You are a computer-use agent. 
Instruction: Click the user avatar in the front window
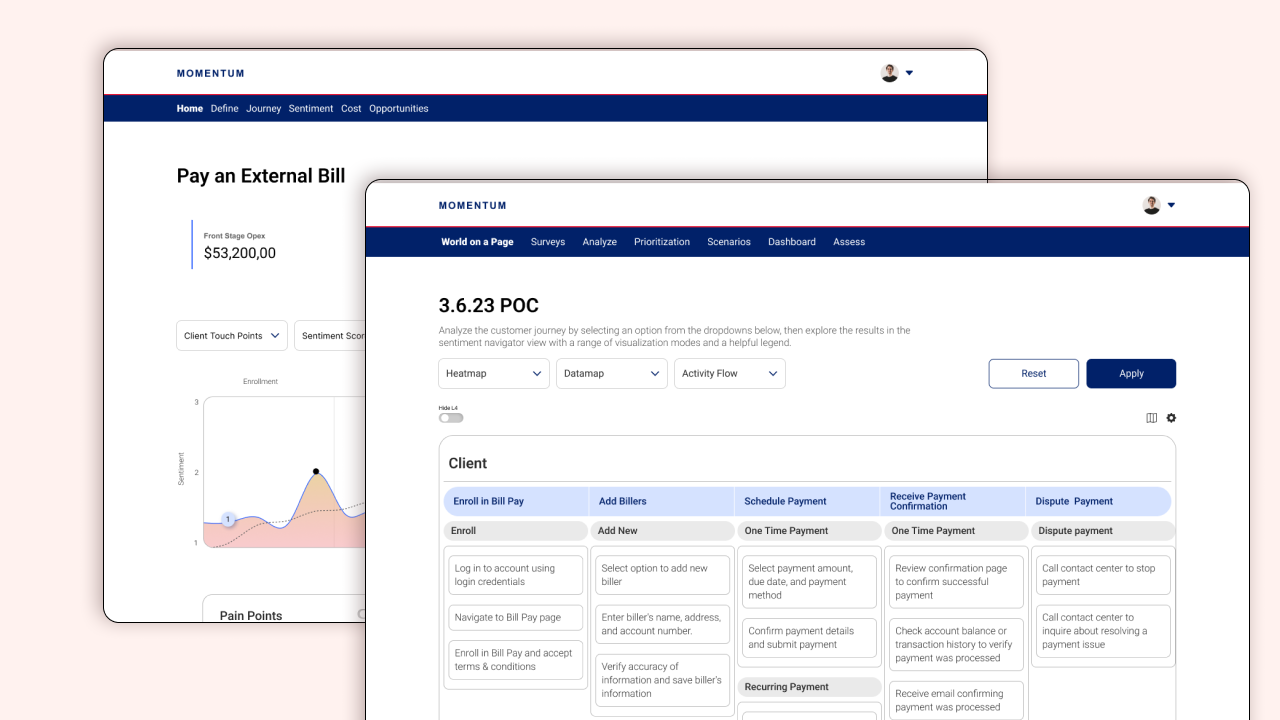pos(1152,205)
